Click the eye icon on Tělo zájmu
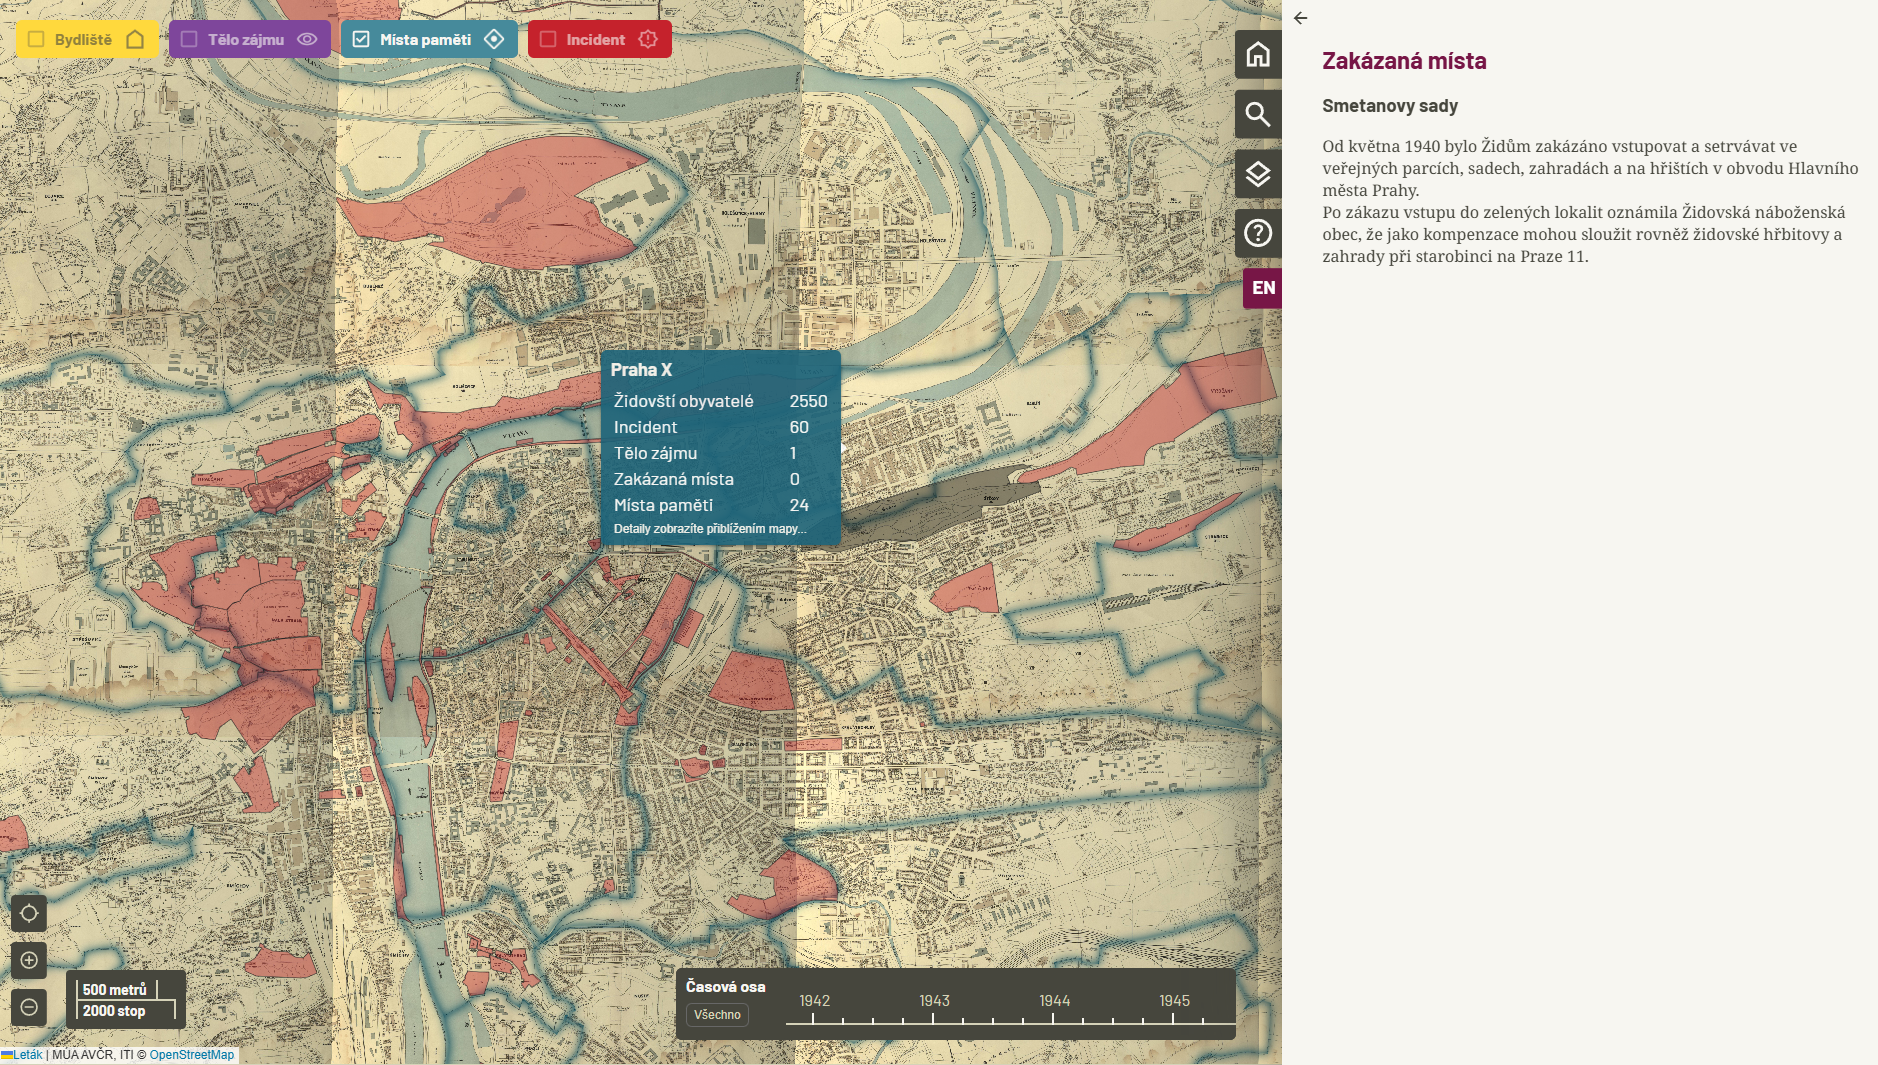The width and height of the screenshot is (1878, 1065). coord(307,39)
